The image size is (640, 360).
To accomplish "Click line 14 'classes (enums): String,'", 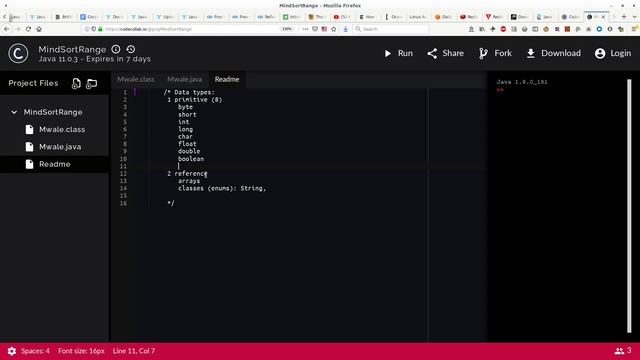I will coord(222,188).
